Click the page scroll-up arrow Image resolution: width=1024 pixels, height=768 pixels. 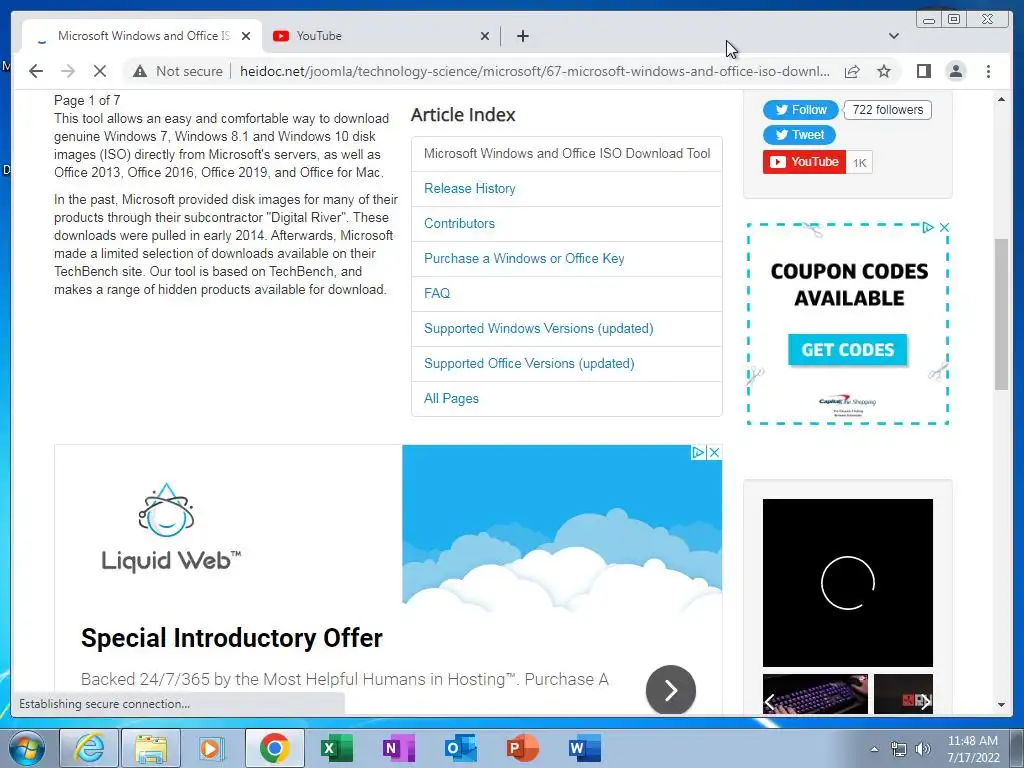point(1001,99)
